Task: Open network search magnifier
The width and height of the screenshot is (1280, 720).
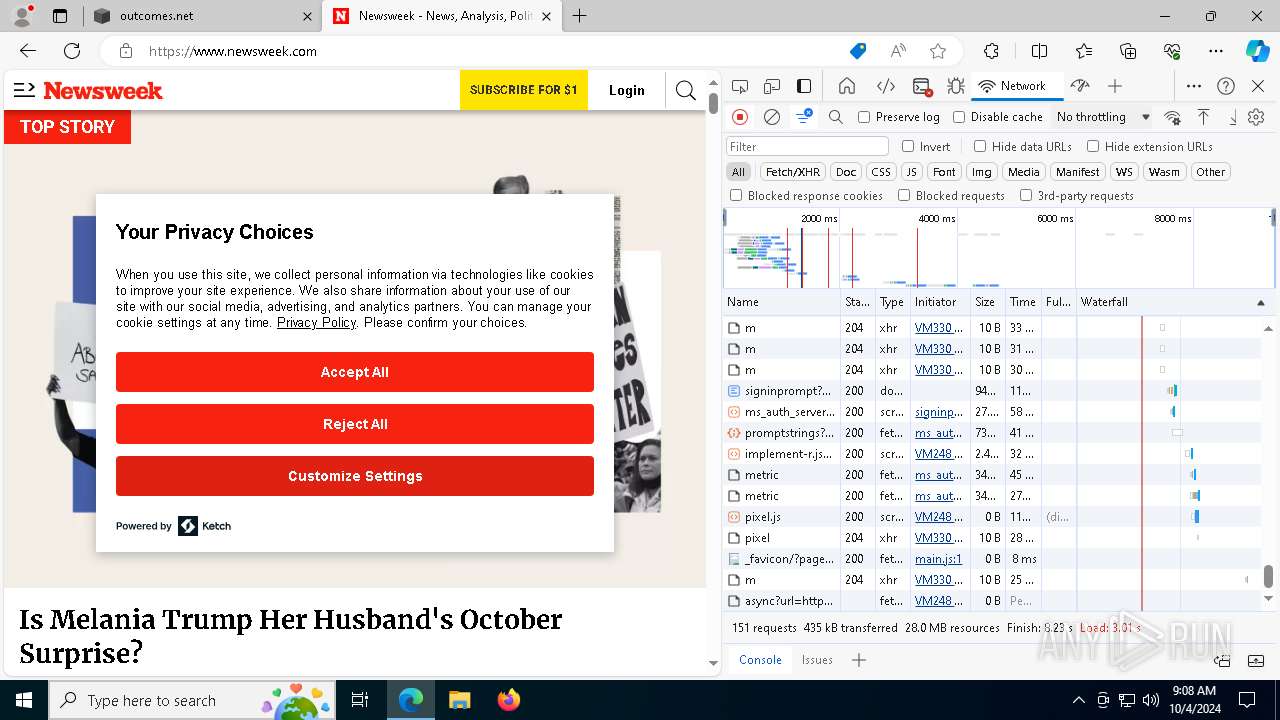Action: [x=836, y=117]
